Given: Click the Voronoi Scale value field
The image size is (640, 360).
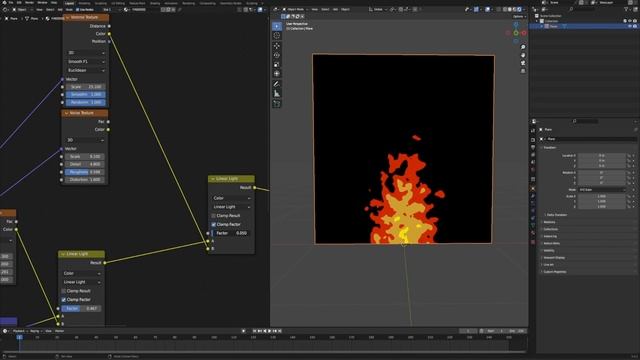Looking at the screenshot, I should click(86, 87).
